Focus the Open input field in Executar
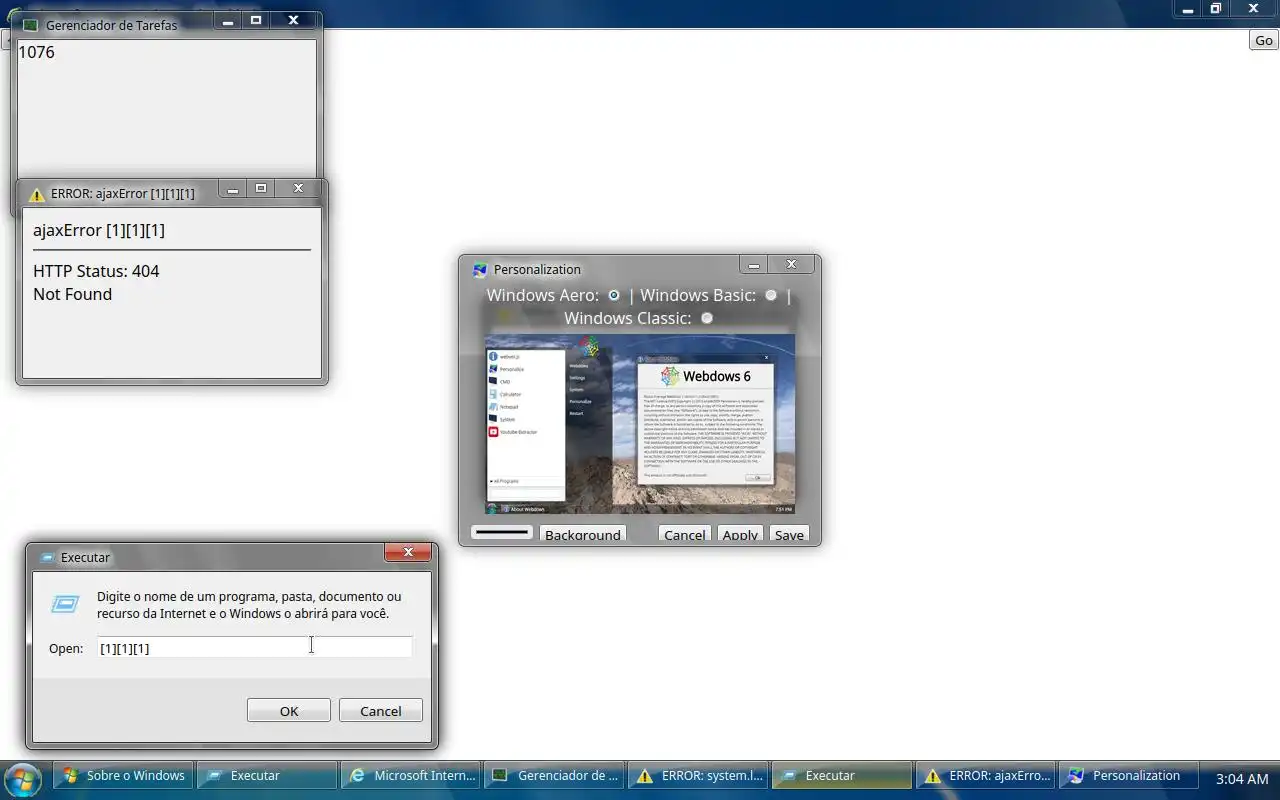 pyautogui.click(x=255, y=648)
